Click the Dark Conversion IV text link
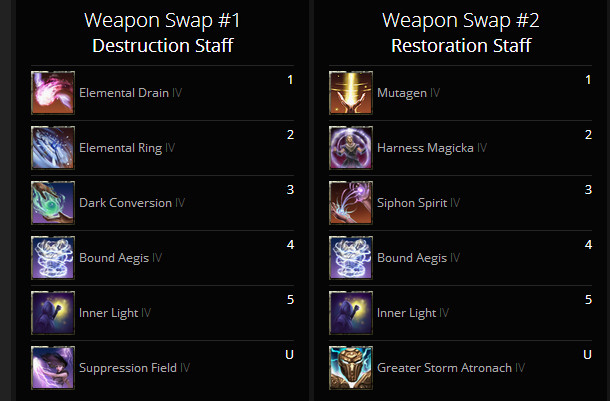The width and height of the screenshot is (610, 401). click(x=132, y=203)
